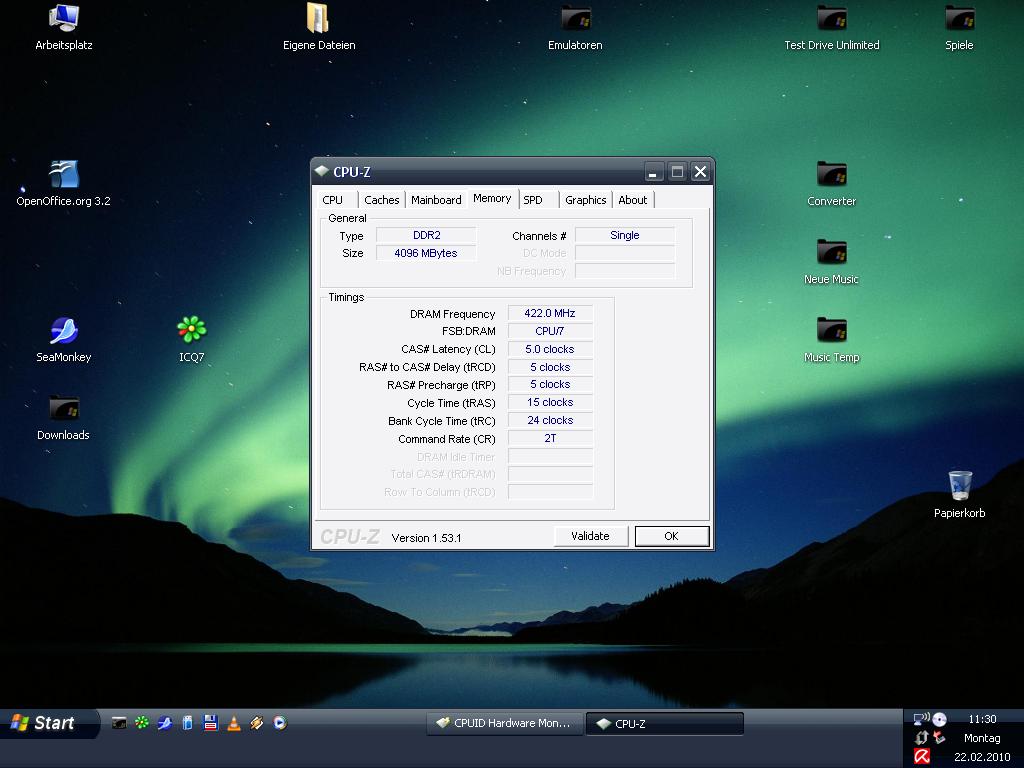Click the Avira umbrella tray icon

point(921,757)
